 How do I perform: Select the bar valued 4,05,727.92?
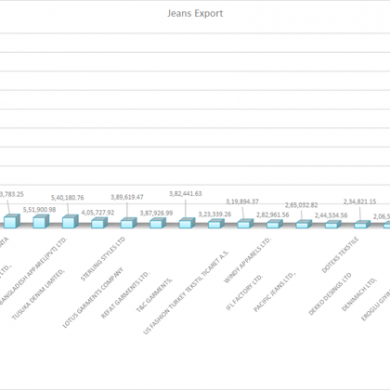pos(99,223)
